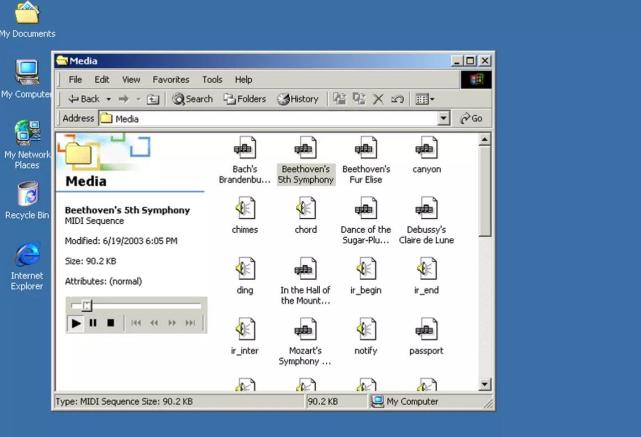The height and width of the screenshot is (437, 641).
Task: Open the View menu
Action: coord(131,80)
